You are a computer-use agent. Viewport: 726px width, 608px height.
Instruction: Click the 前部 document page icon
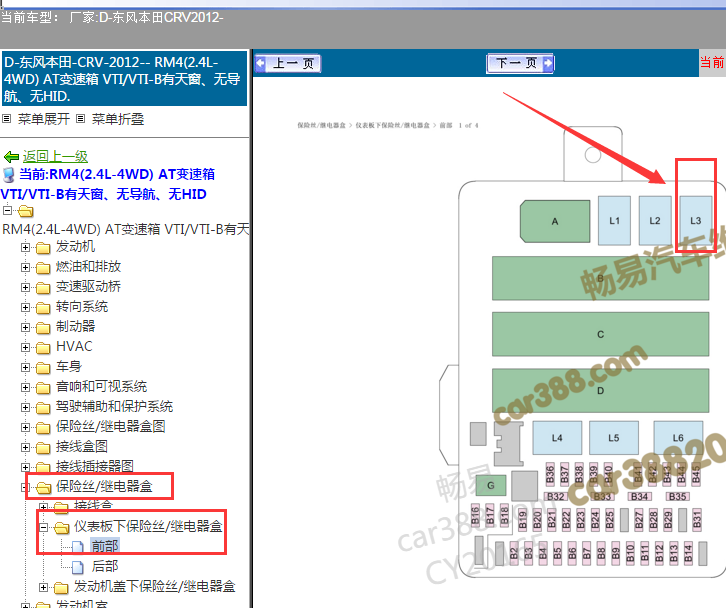pyautogui.click(x=78, y=547)
